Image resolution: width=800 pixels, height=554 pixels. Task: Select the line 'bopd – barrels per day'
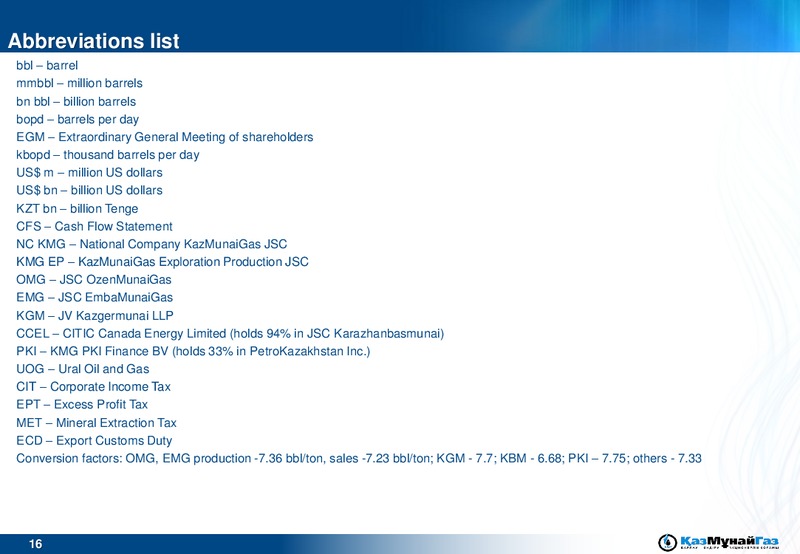pyautogui.click(x=78, y=119)
